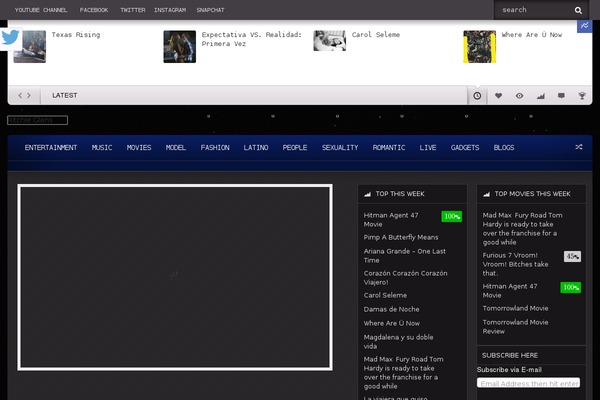
Task: Open Mad Max Fury Road in Top This Week
Action: pos(403,372)
